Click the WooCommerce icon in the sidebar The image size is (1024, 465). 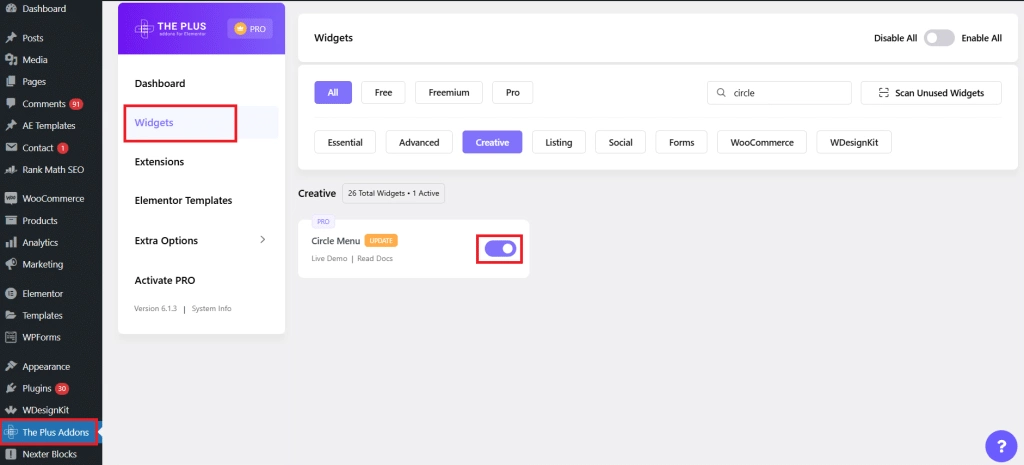11,199
